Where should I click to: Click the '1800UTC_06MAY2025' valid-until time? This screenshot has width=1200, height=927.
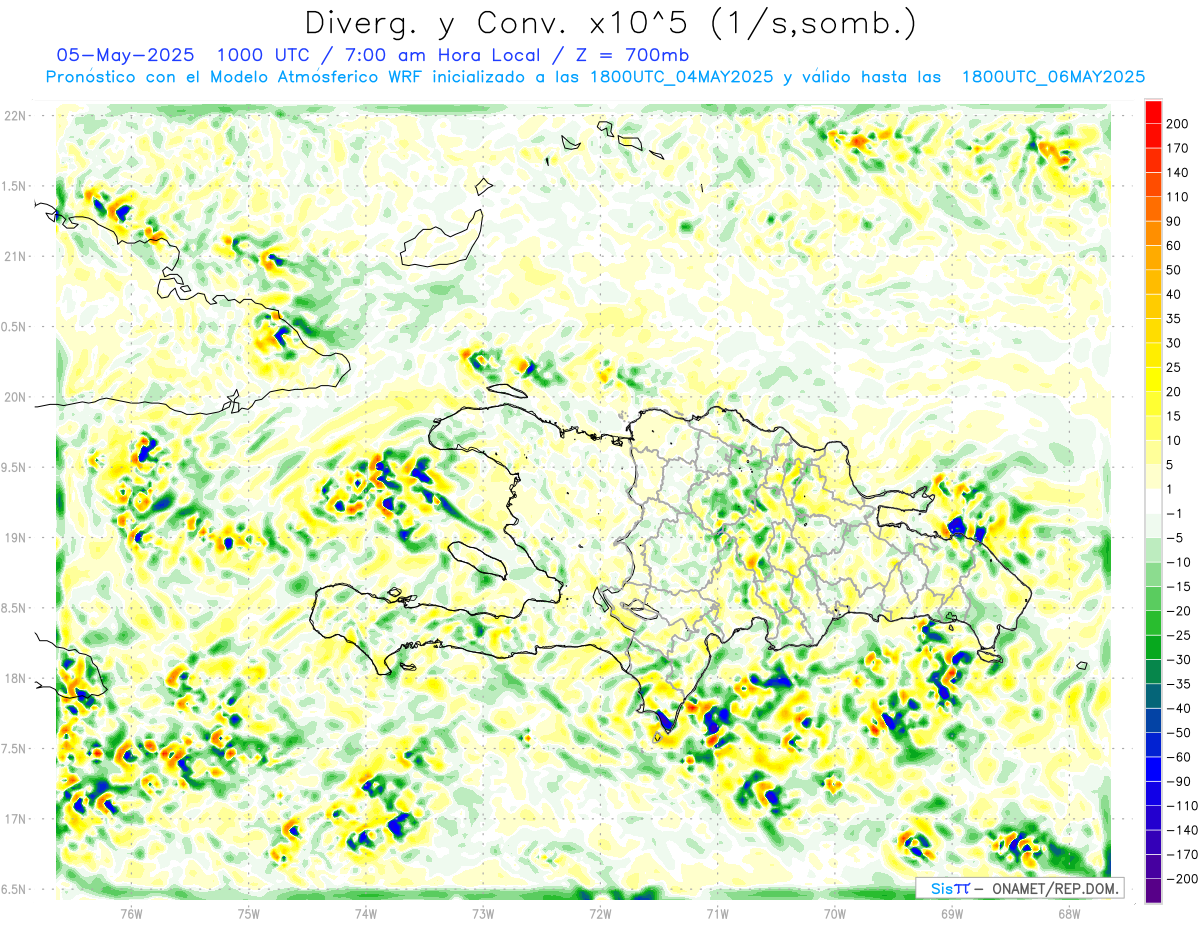click(x=1053, y=77)
